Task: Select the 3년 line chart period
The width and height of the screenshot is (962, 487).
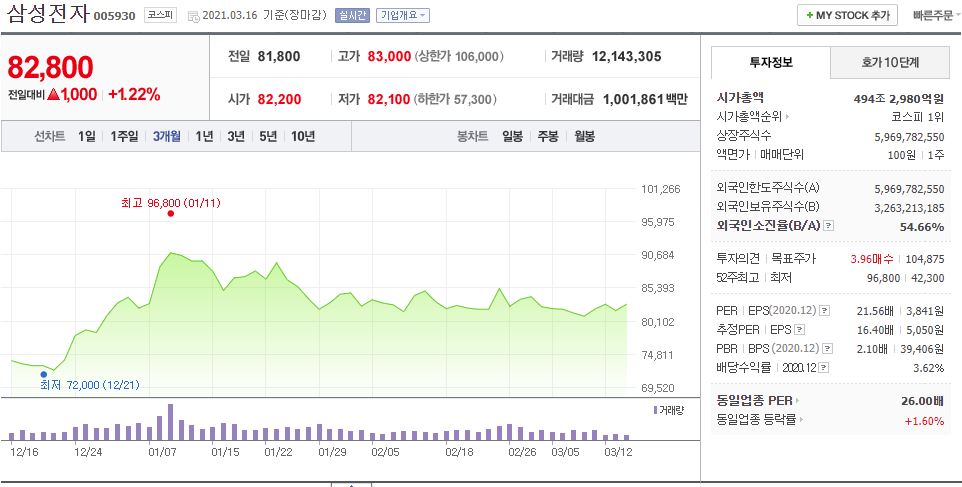Action: tap(236, 136)
